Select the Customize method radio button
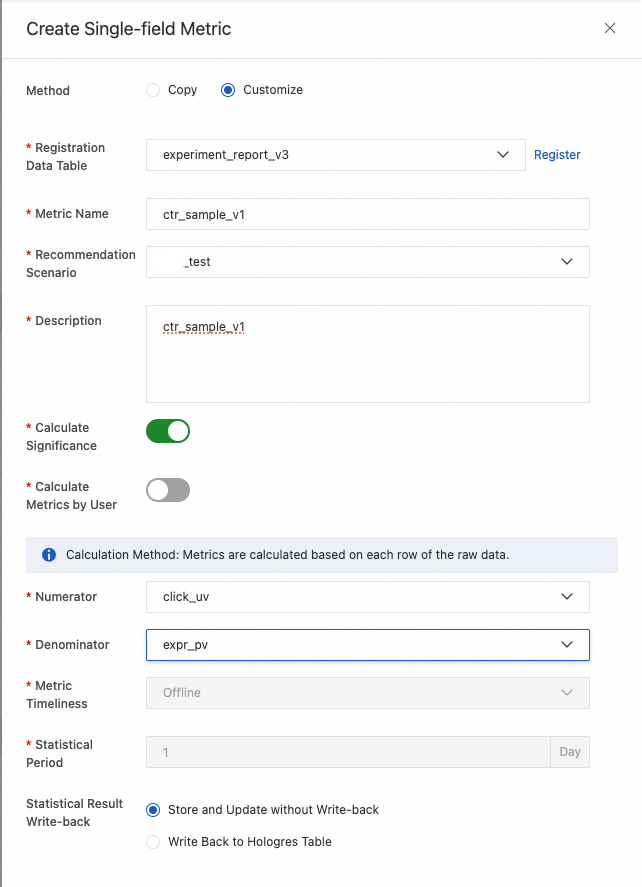 228,90
